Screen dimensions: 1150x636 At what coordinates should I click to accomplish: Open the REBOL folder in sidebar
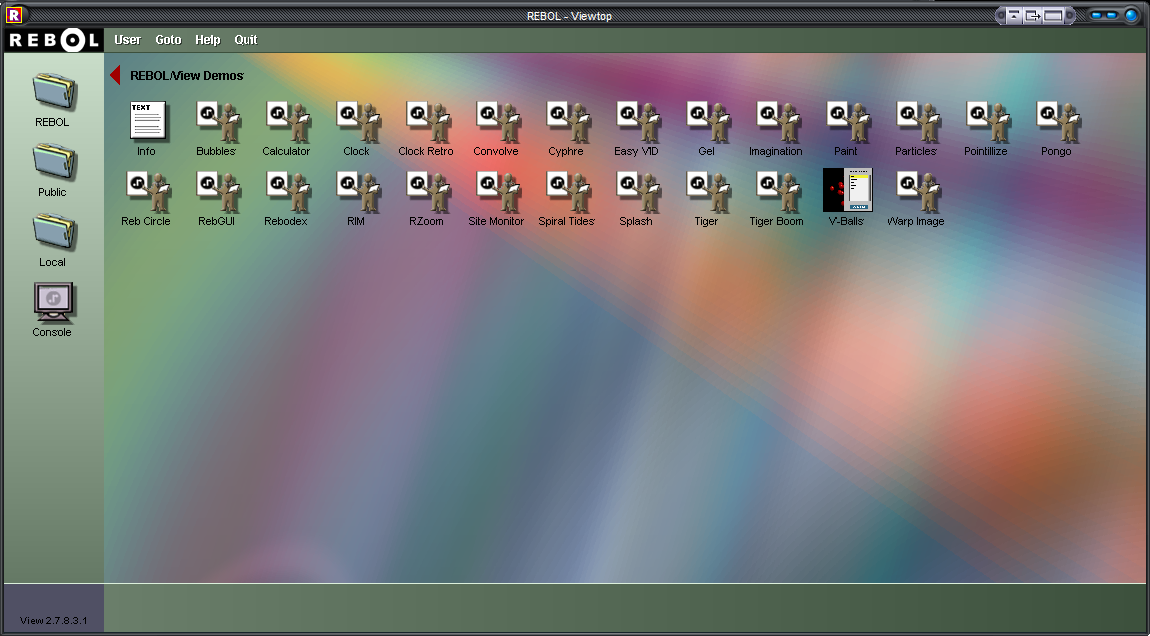pos(54,92)
